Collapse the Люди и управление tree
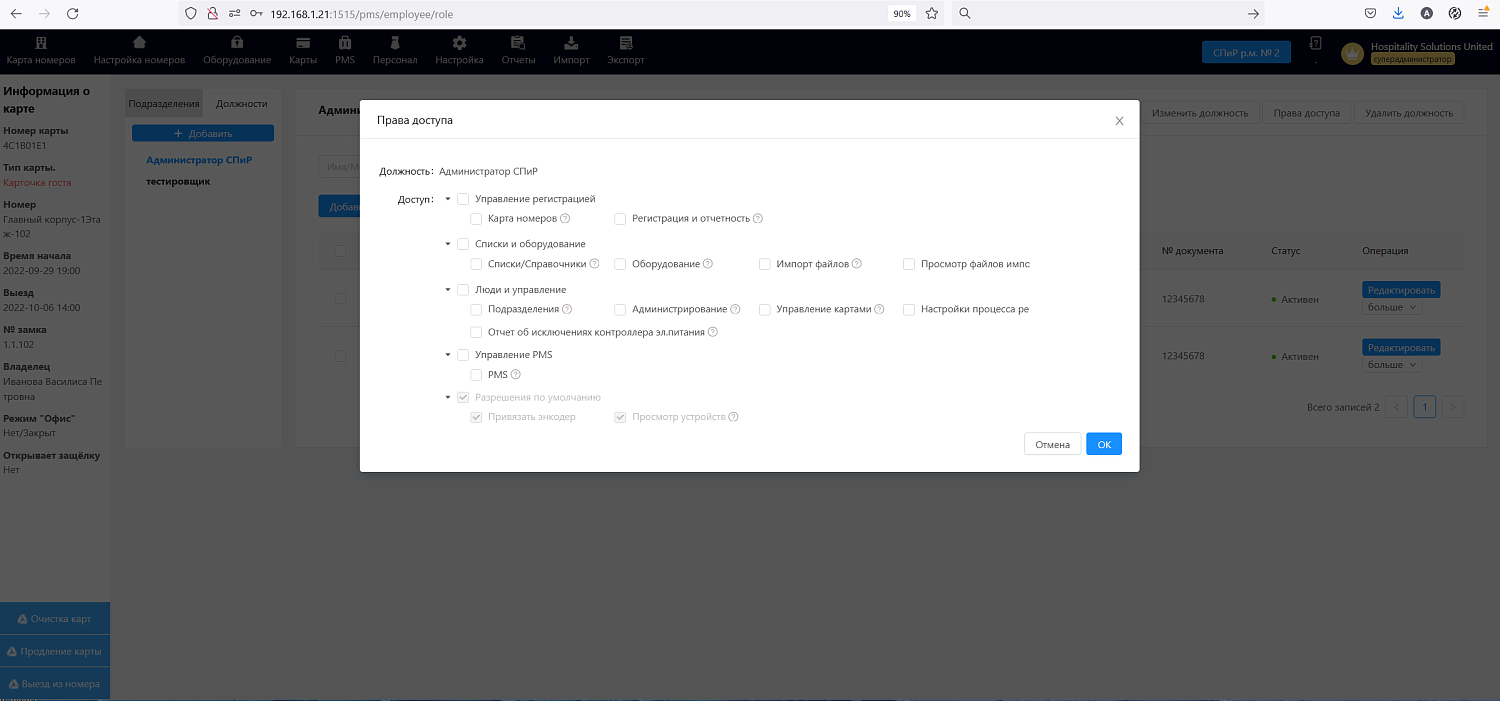This screenshot has width=1500, height=701. 448,289
